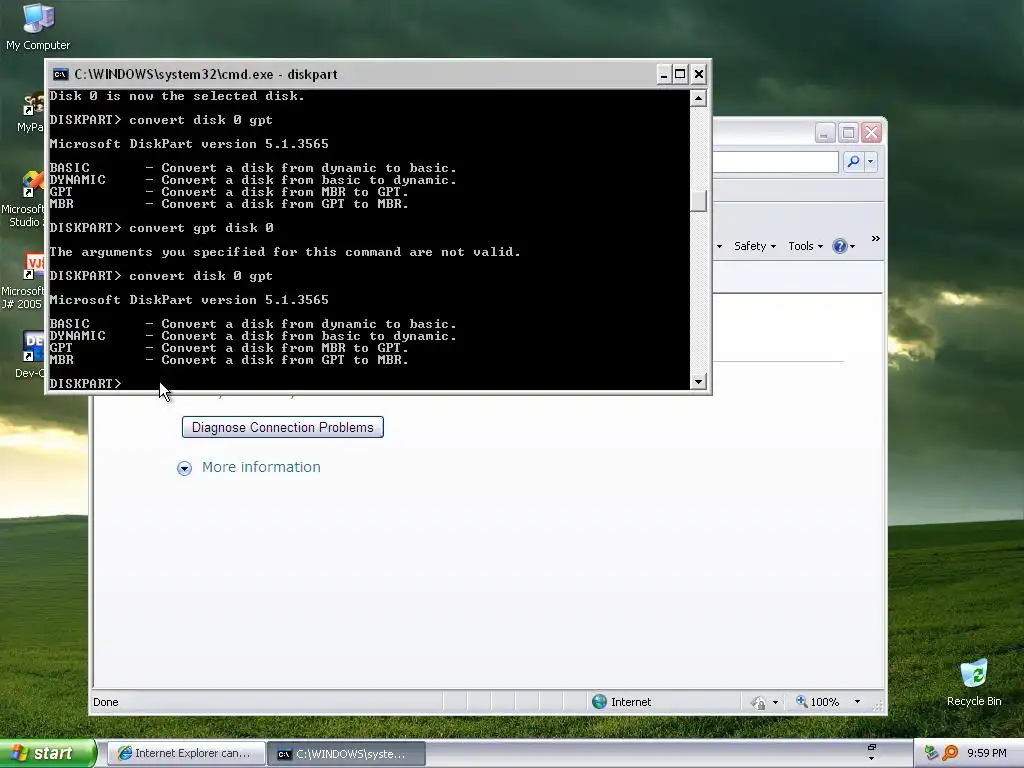Click the cmd.exe system menu icon in title bar
This screenshot has width=1024, height=768.
(61, 74)
